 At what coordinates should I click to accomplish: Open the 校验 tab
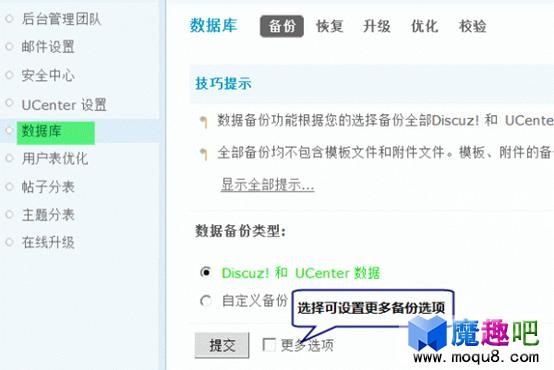click(472, 26)
